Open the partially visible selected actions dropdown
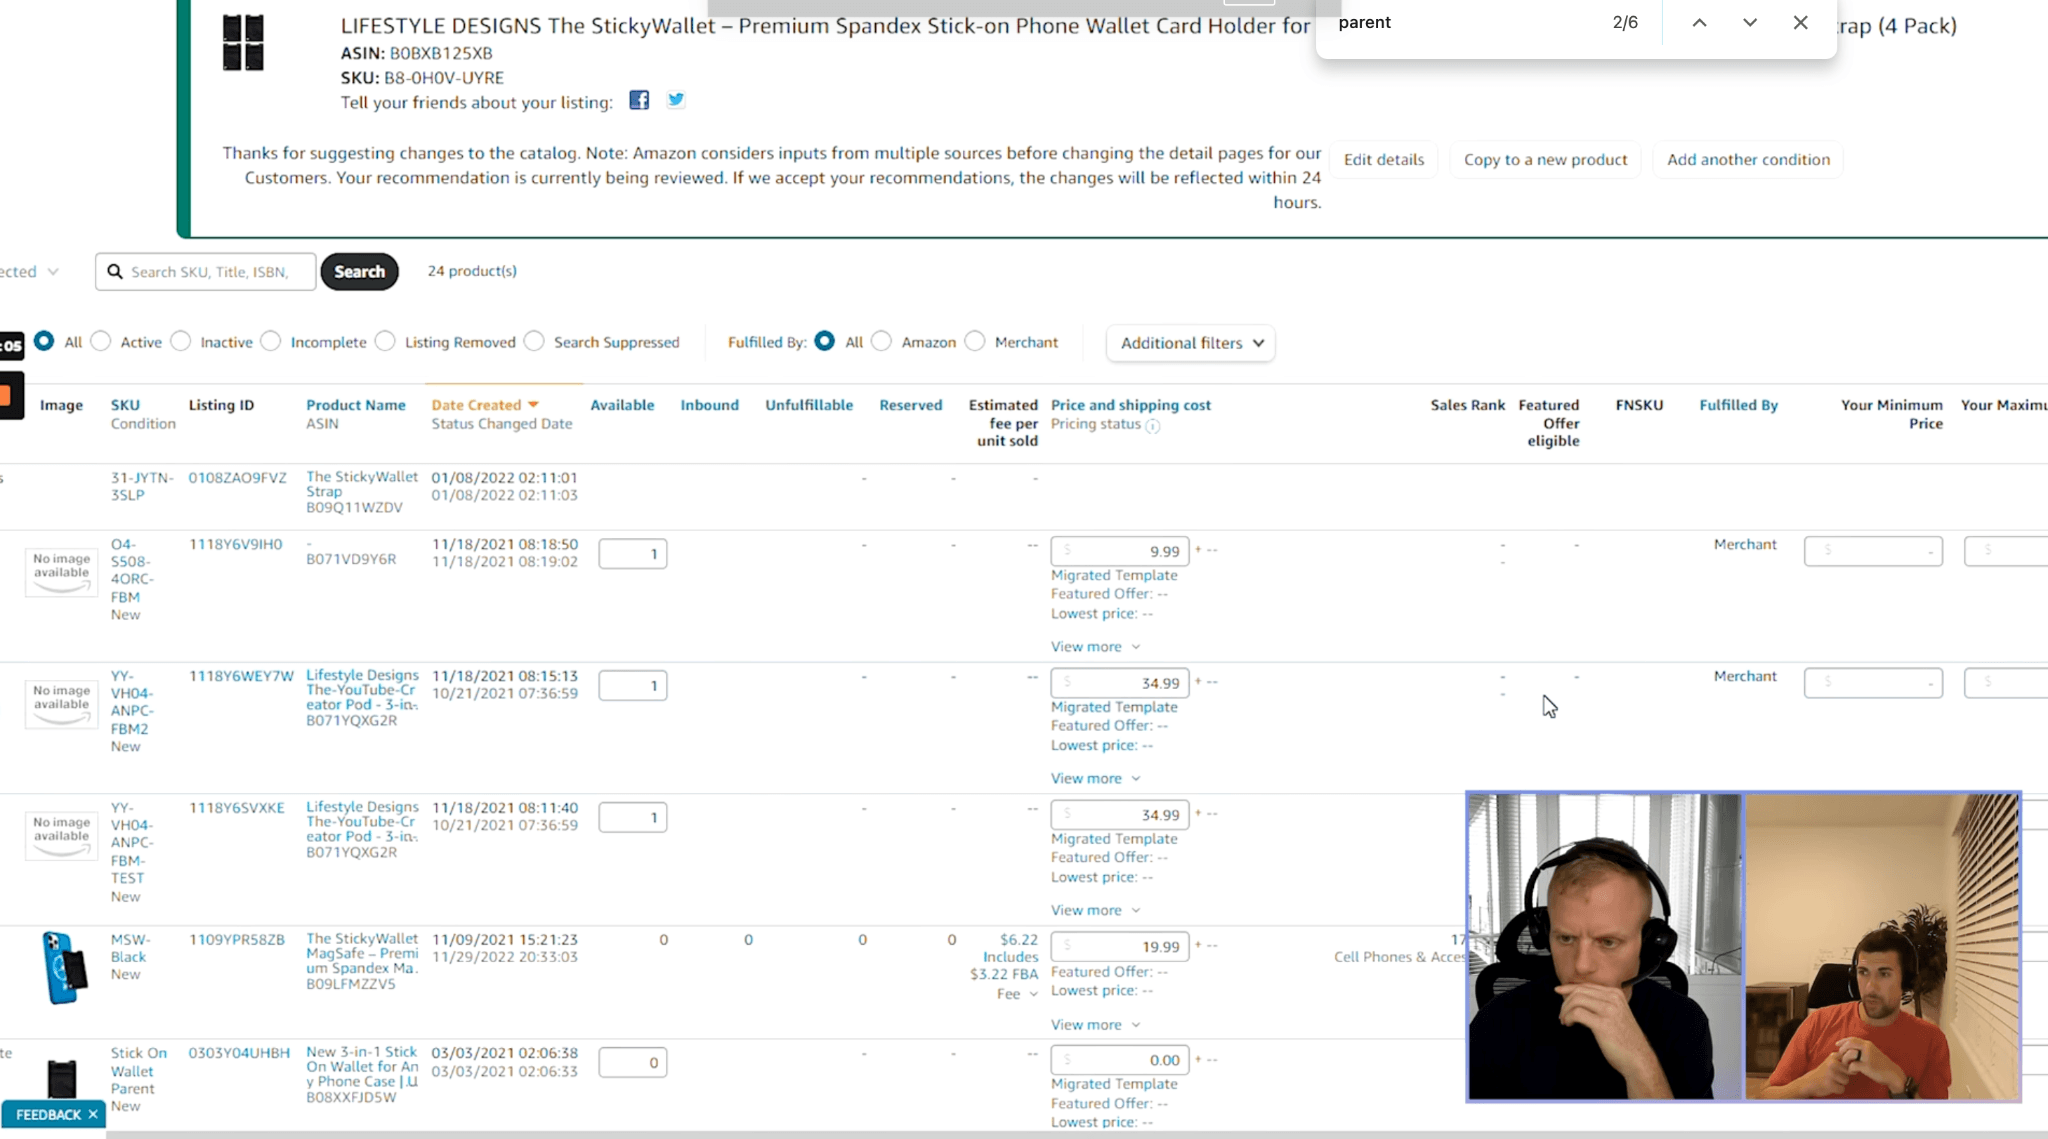Viewport: 2048px width, 1139px height. (30, 272)
